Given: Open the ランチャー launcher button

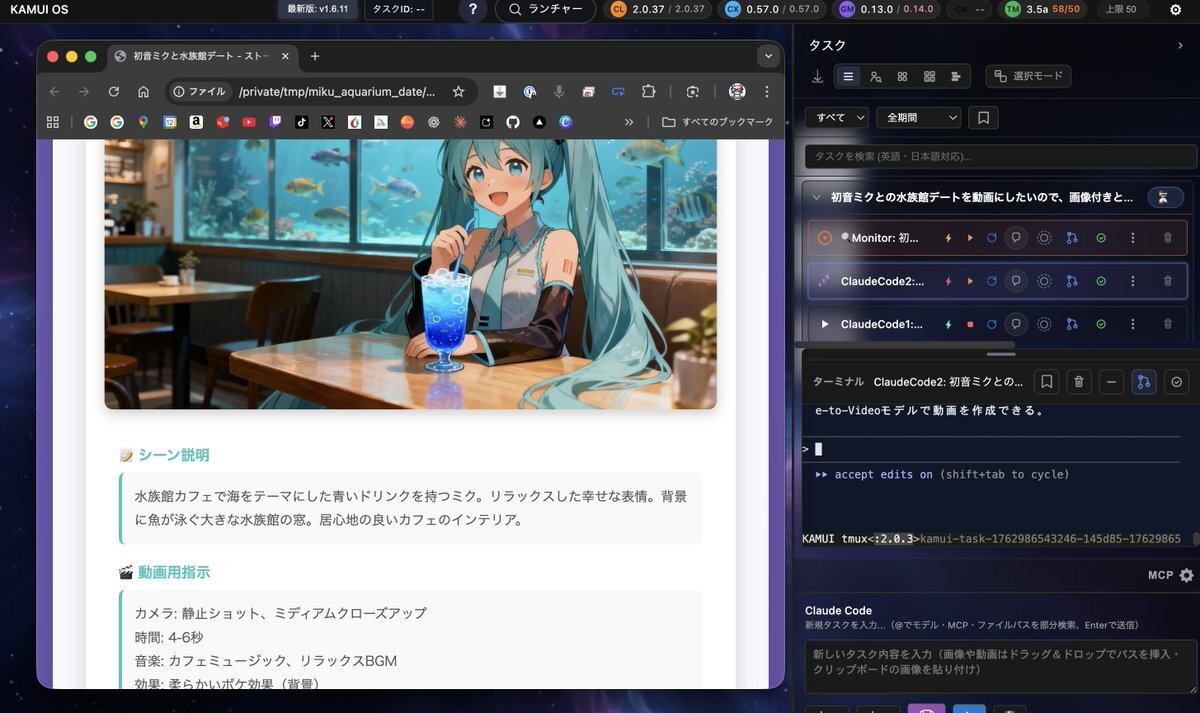Looking at the screenshot, I should point(545,9).
